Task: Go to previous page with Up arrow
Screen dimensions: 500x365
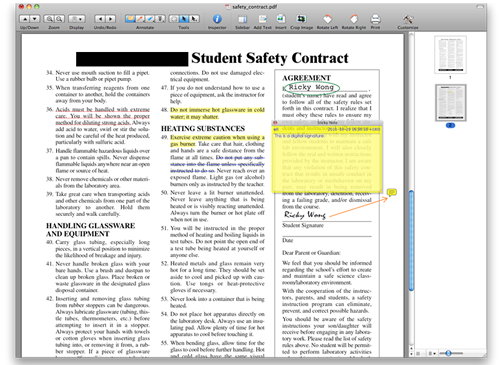Action: point(25,19)
